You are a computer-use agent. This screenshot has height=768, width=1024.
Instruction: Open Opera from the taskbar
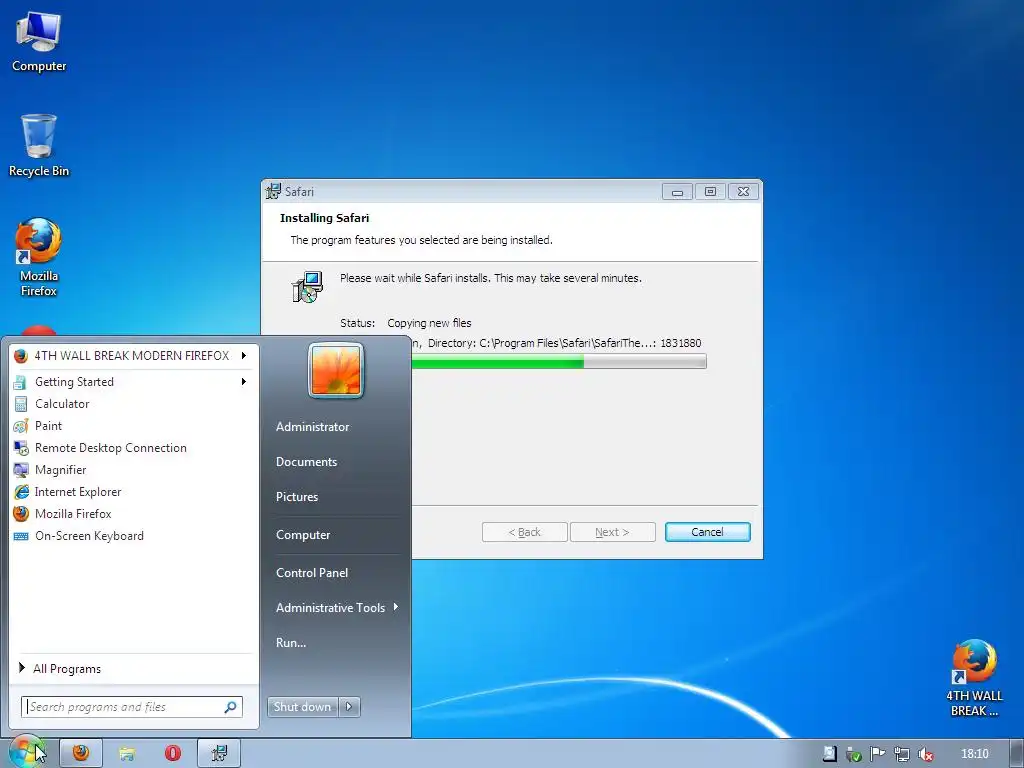tap(172, 753)
